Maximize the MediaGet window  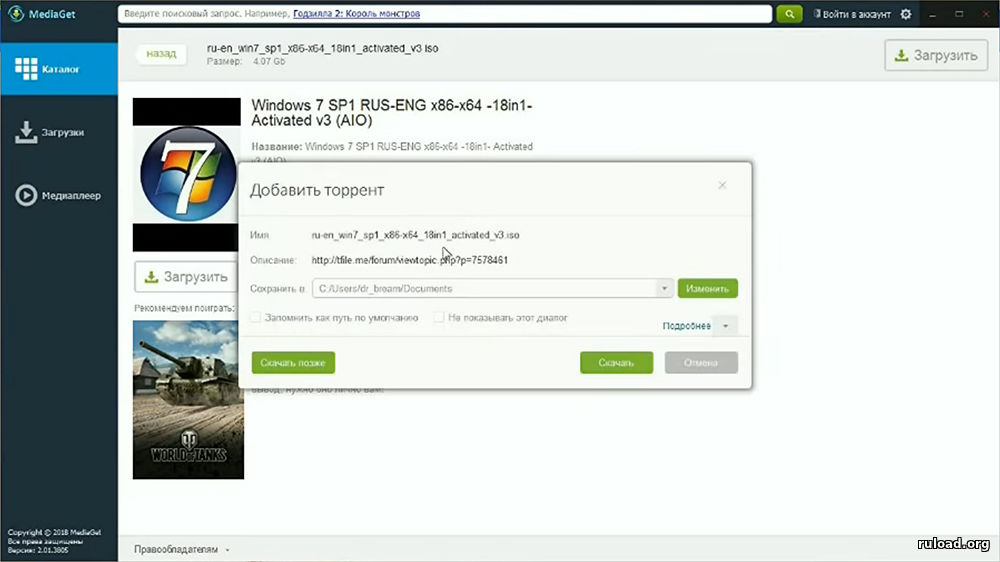pyautogui.click(x=959, y=14)
